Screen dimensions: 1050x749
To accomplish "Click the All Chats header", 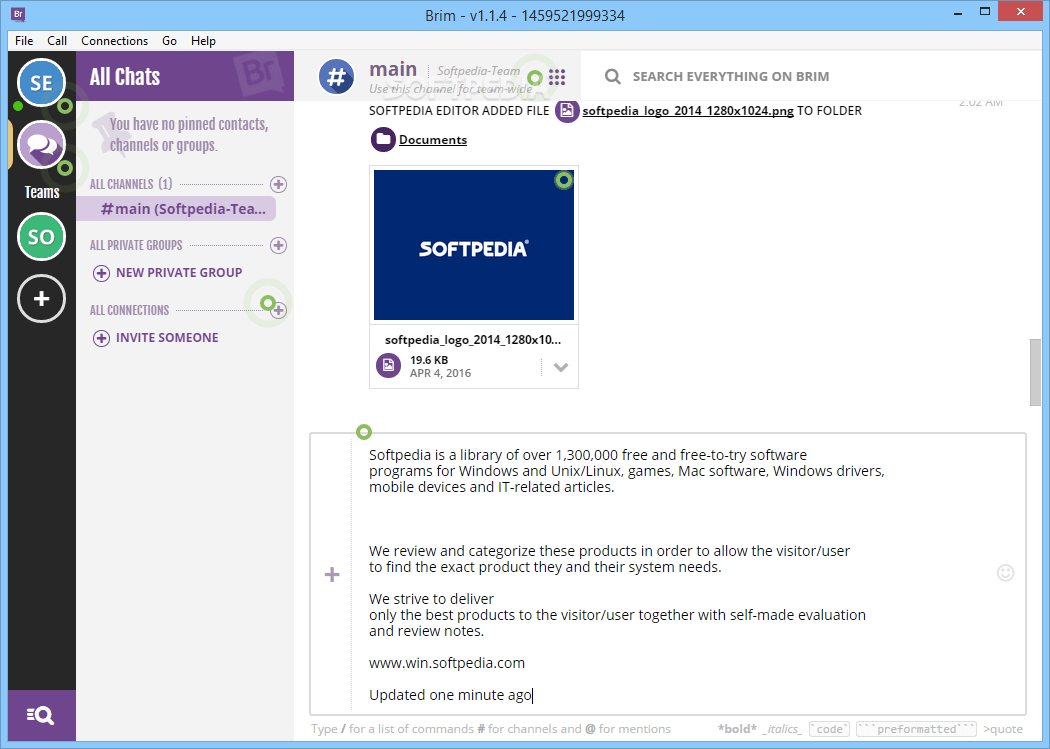I will [x=125, y=77].
